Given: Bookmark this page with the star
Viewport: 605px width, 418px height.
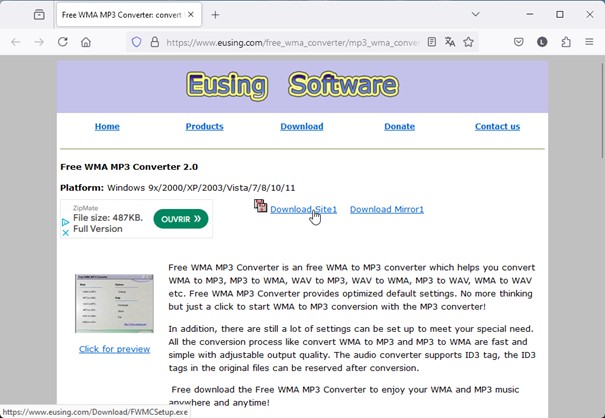Looking at the screenshot, I should point(468,42).
